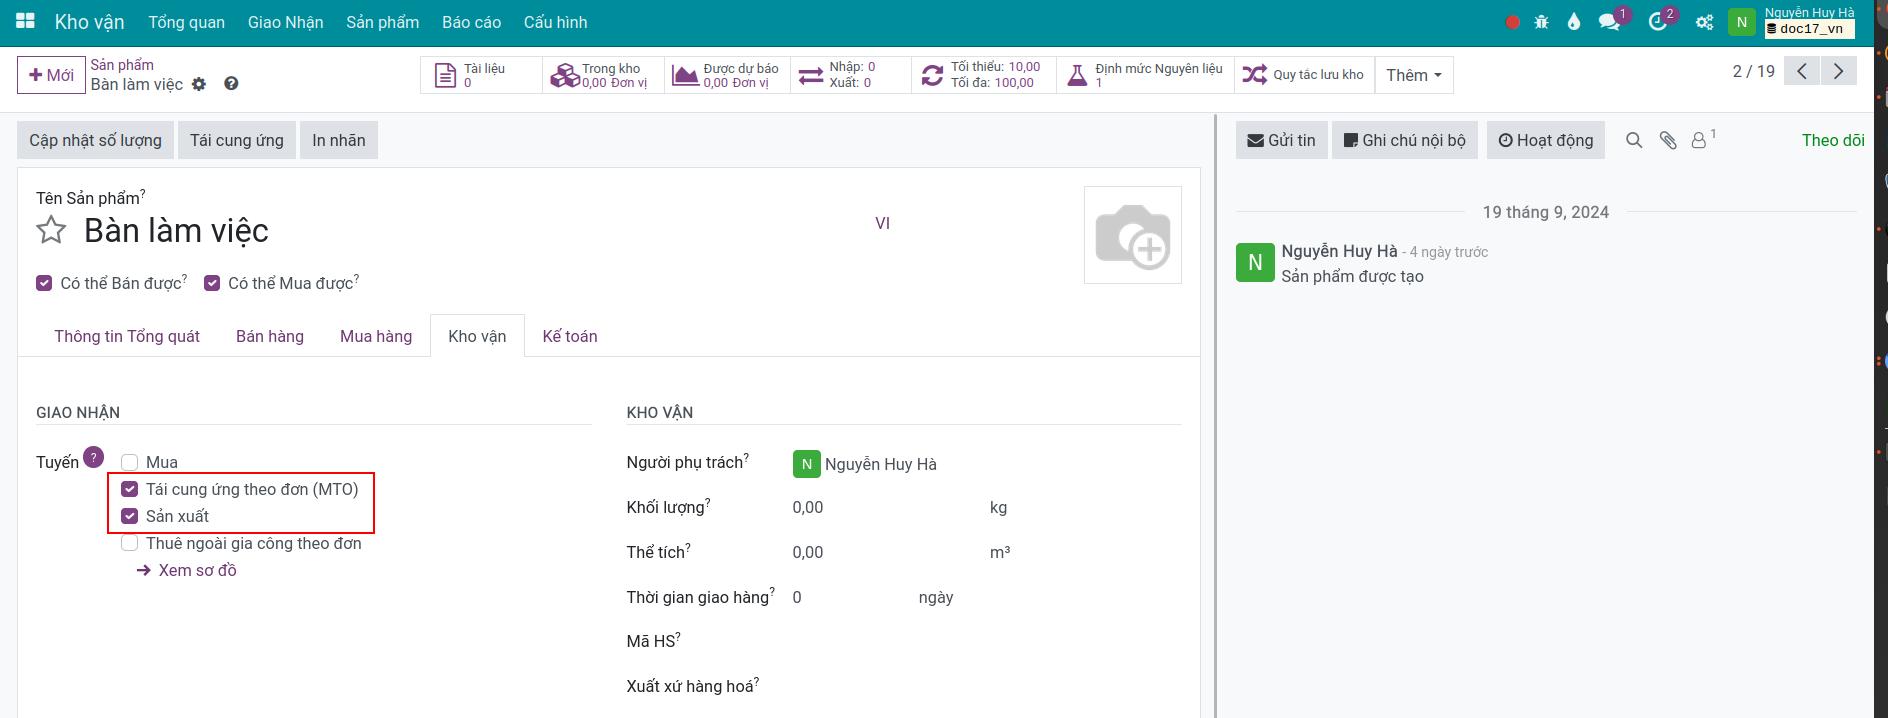Uncheck Tái cung ứng theo đơn (MTO)
This screenshot has height=718, width=1888.
(x=129, y=489)
